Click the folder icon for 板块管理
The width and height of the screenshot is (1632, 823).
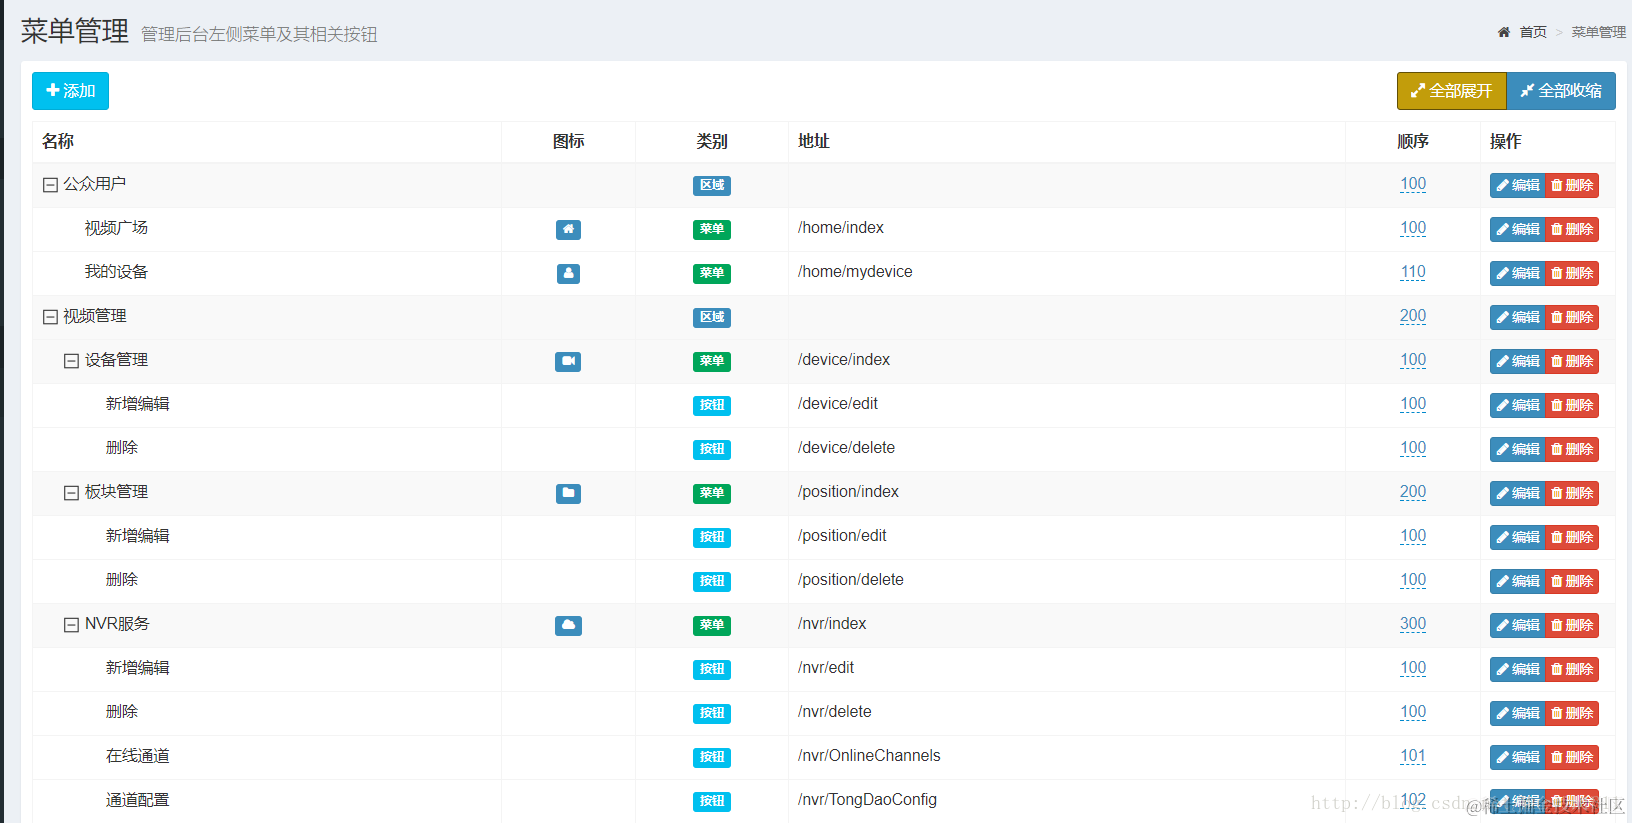568,493
